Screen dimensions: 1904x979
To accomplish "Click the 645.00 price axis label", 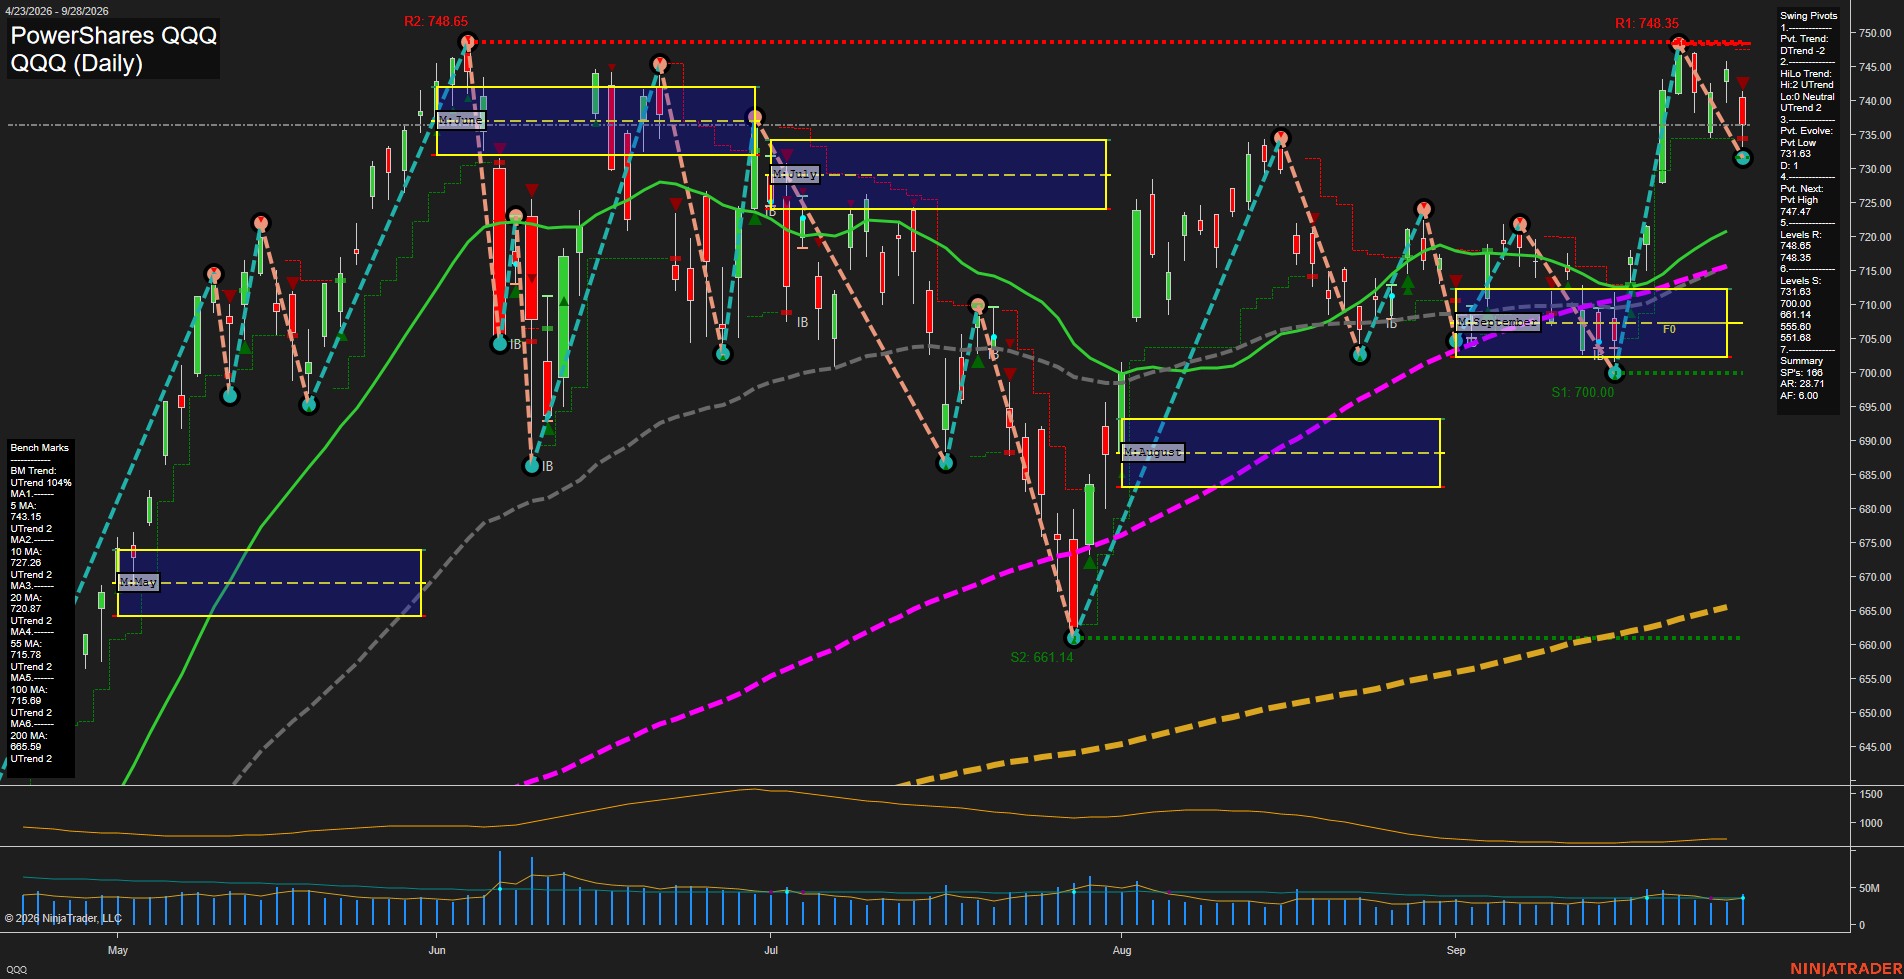I will 1875,747.
